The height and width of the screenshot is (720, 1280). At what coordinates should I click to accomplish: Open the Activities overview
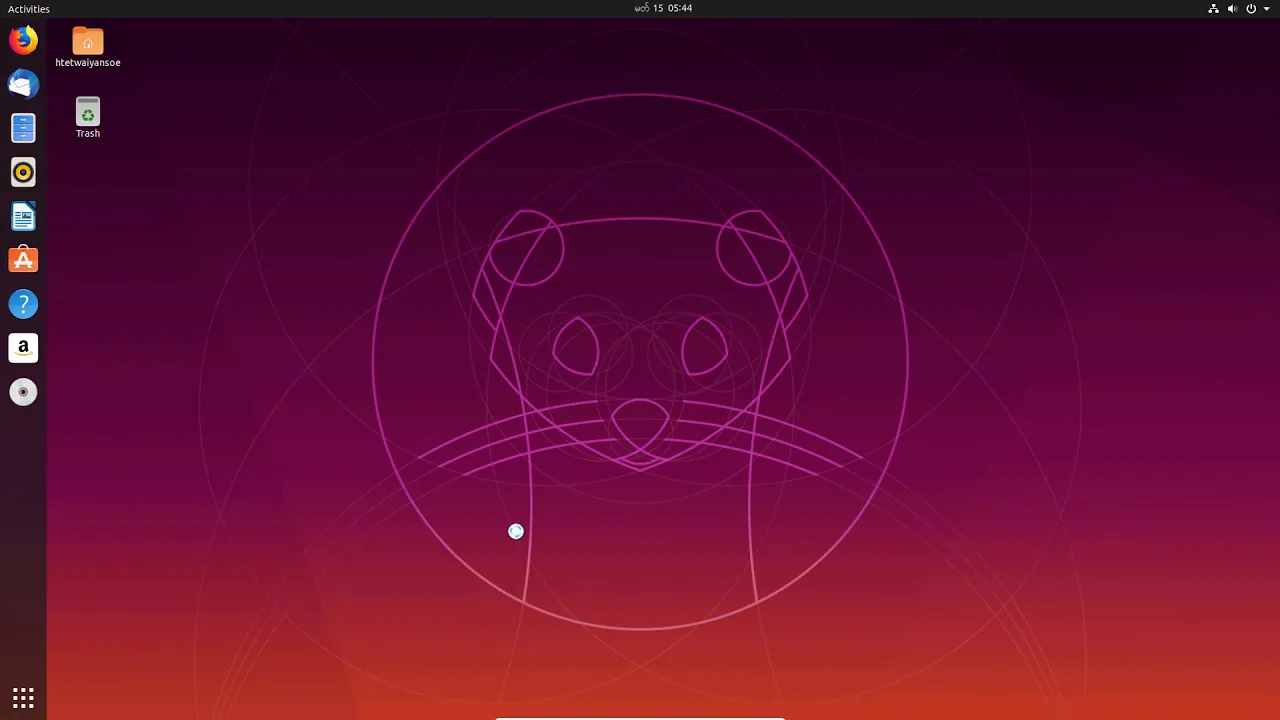[x=29, y=9]
